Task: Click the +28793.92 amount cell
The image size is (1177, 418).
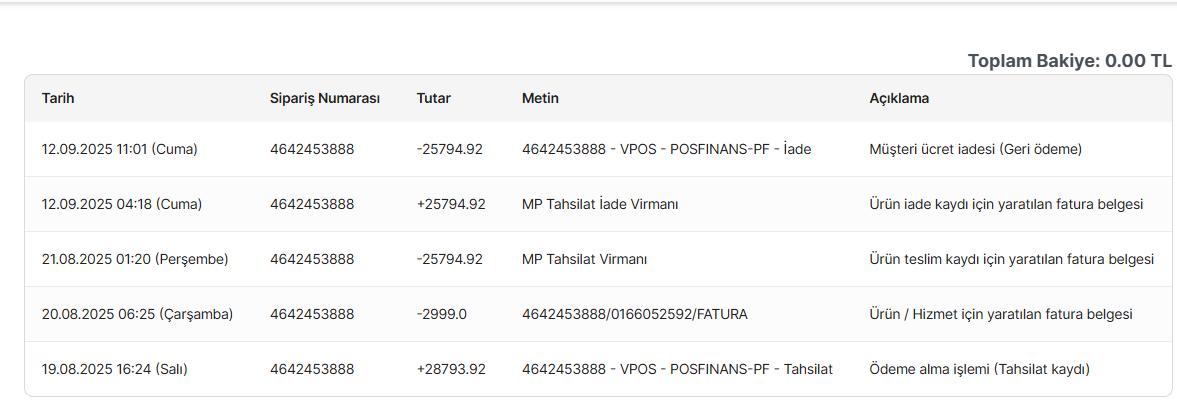Action: (x=451, y=369)
